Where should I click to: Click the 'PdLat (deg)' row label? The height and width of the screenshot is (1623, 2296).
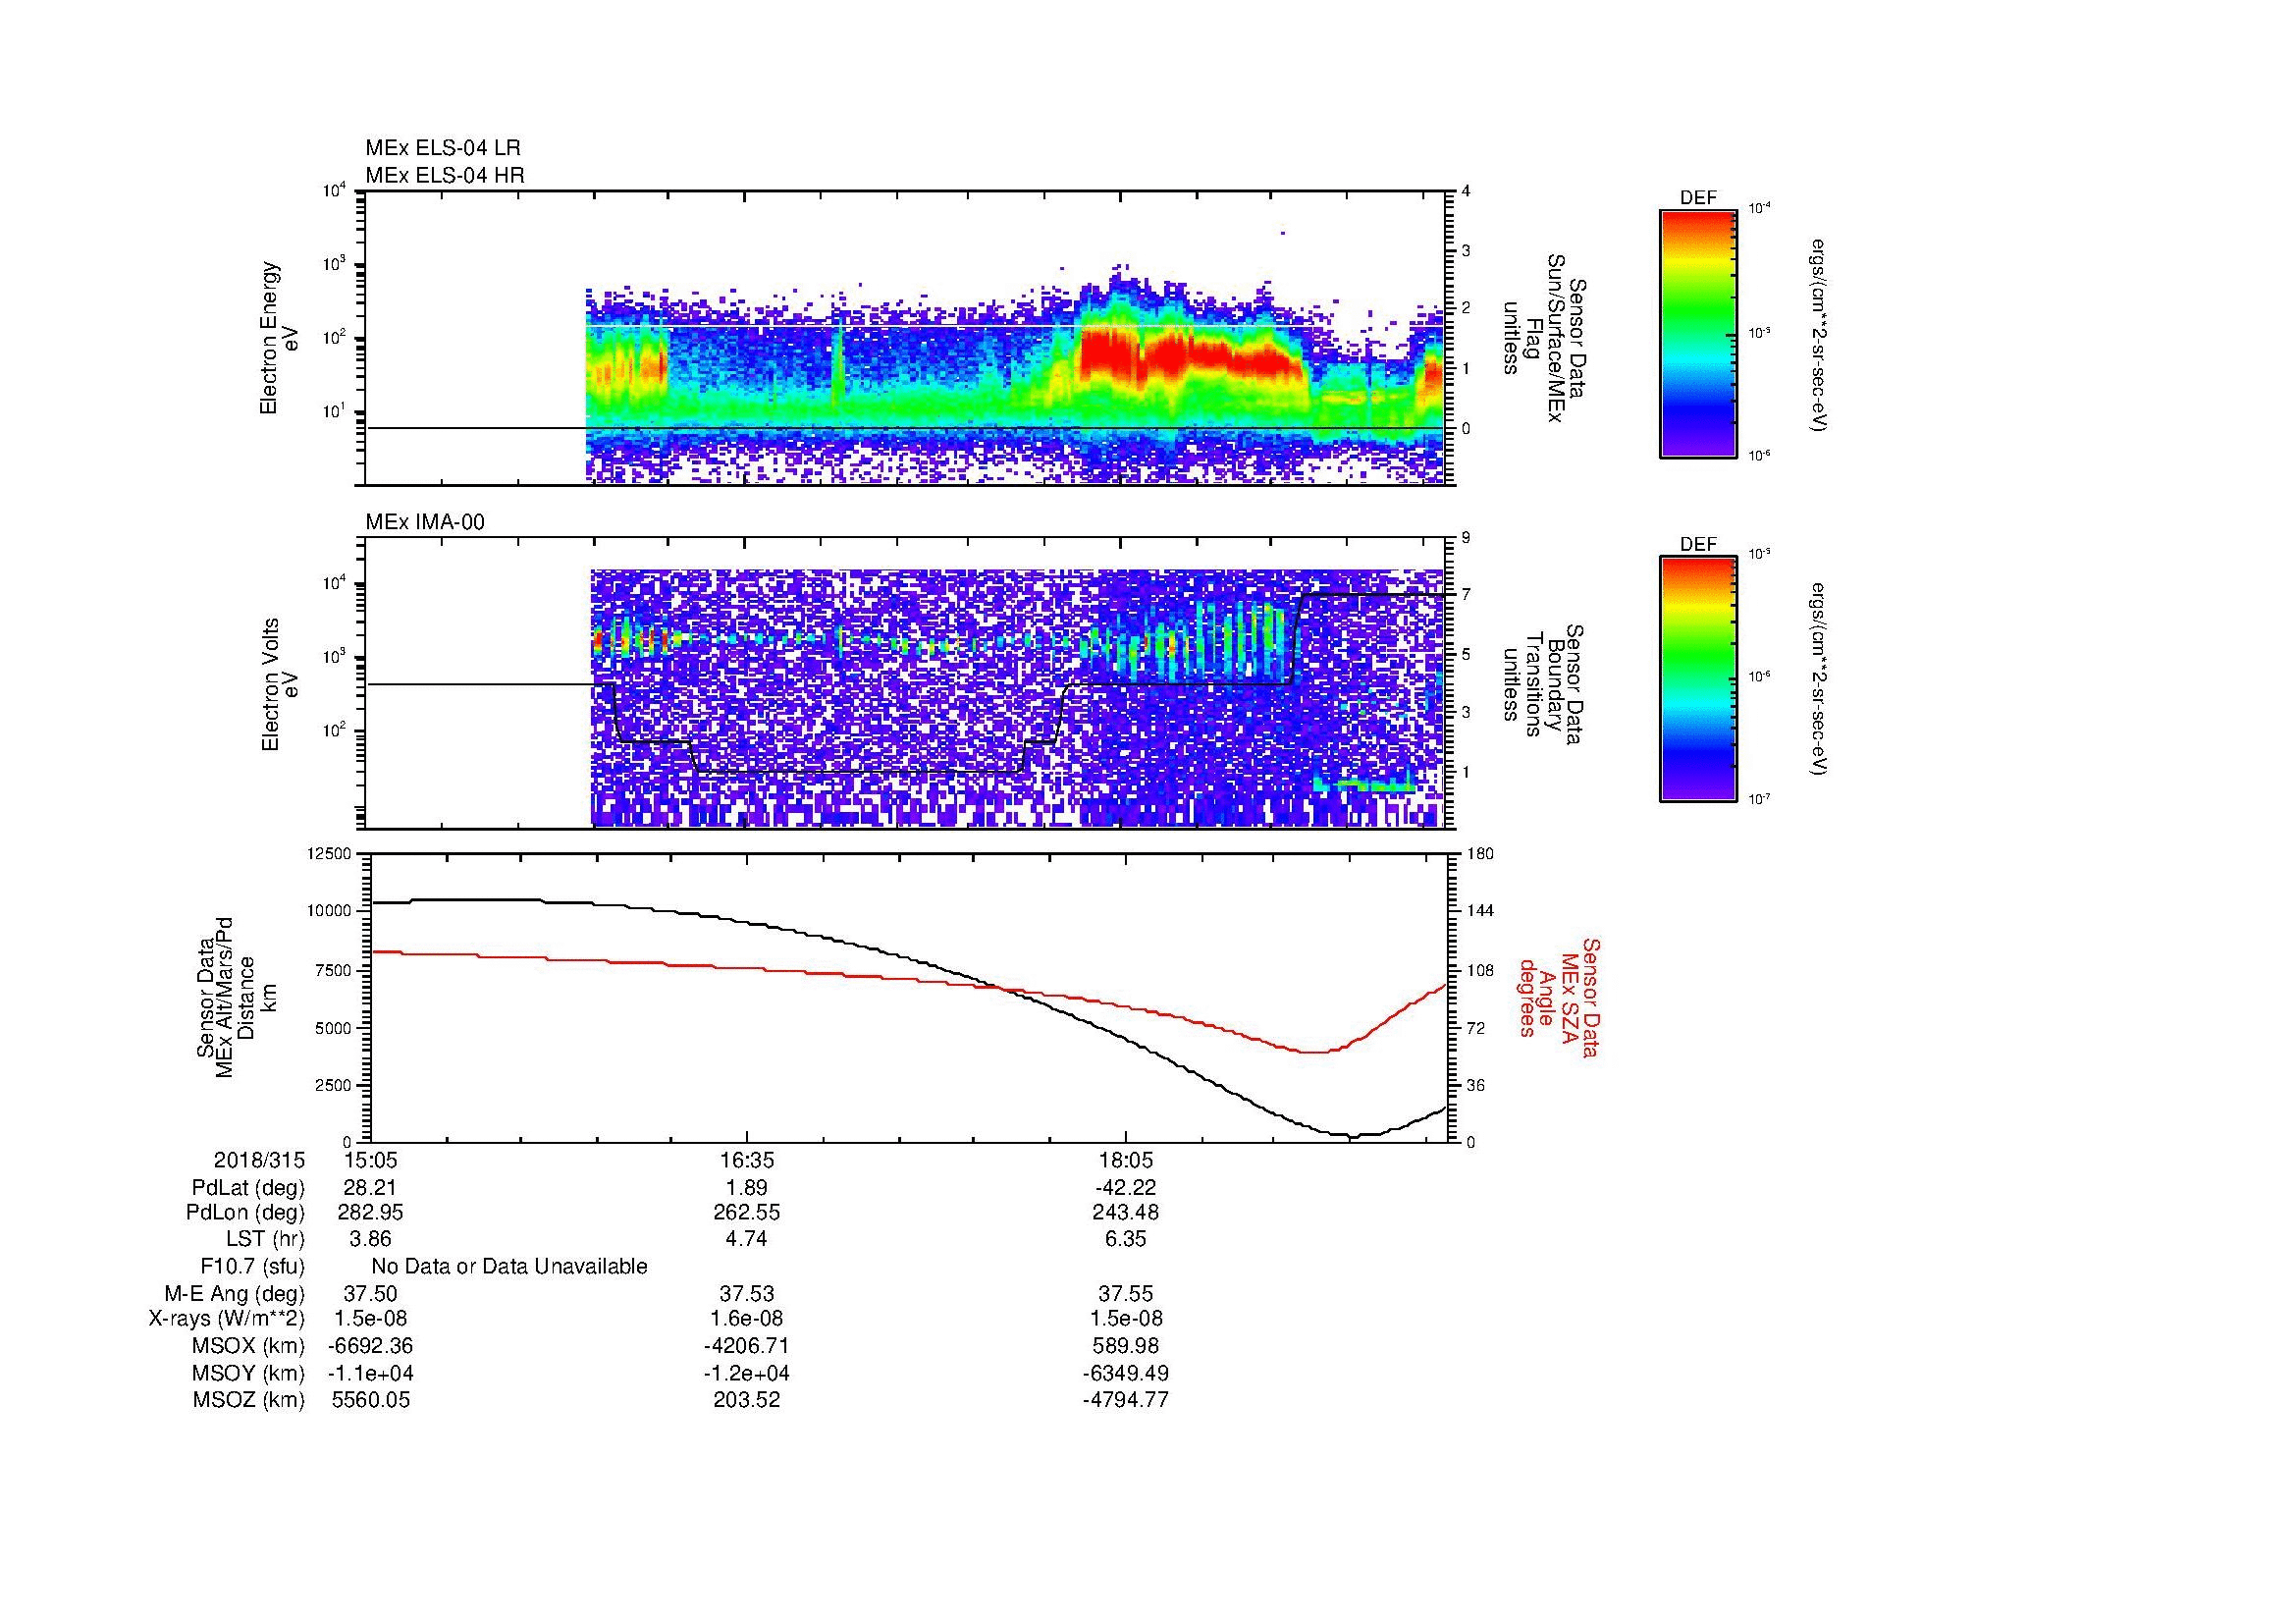(x=248, y=1188)
